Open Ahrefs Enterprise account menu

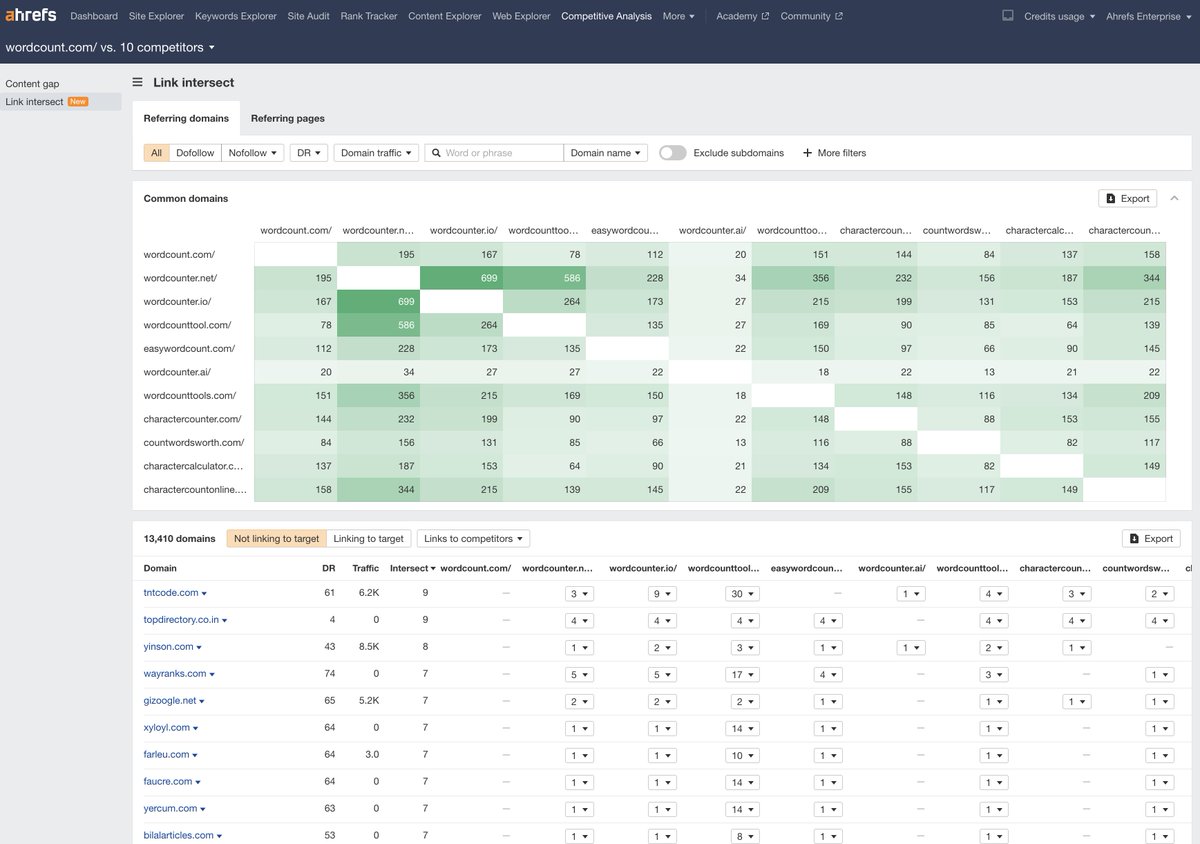point(1149,16)
